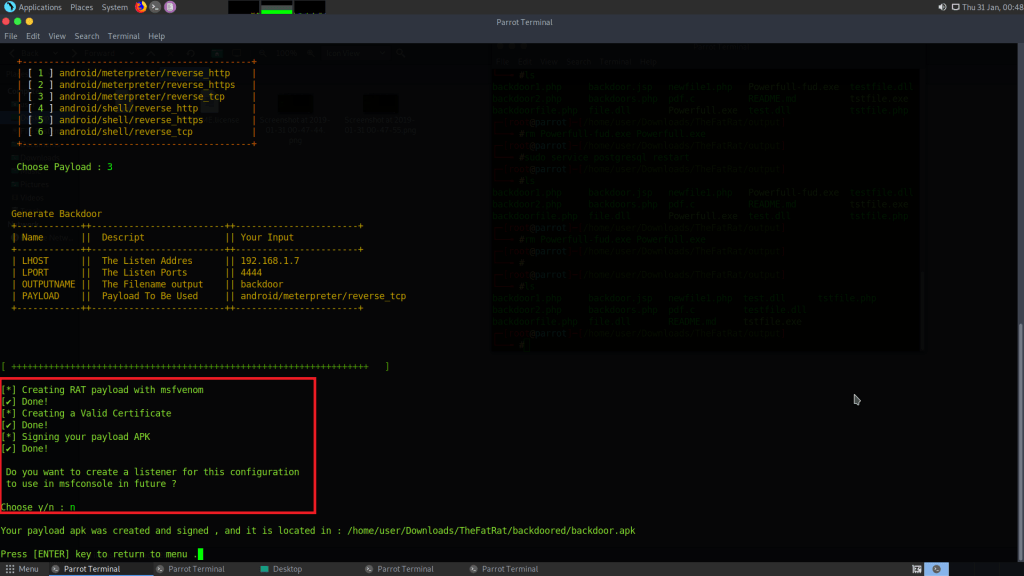Click the 'Press [ENTER] key' prompt line
Viewport: 1024px width, 576px height.
click(x=99, y=554)
